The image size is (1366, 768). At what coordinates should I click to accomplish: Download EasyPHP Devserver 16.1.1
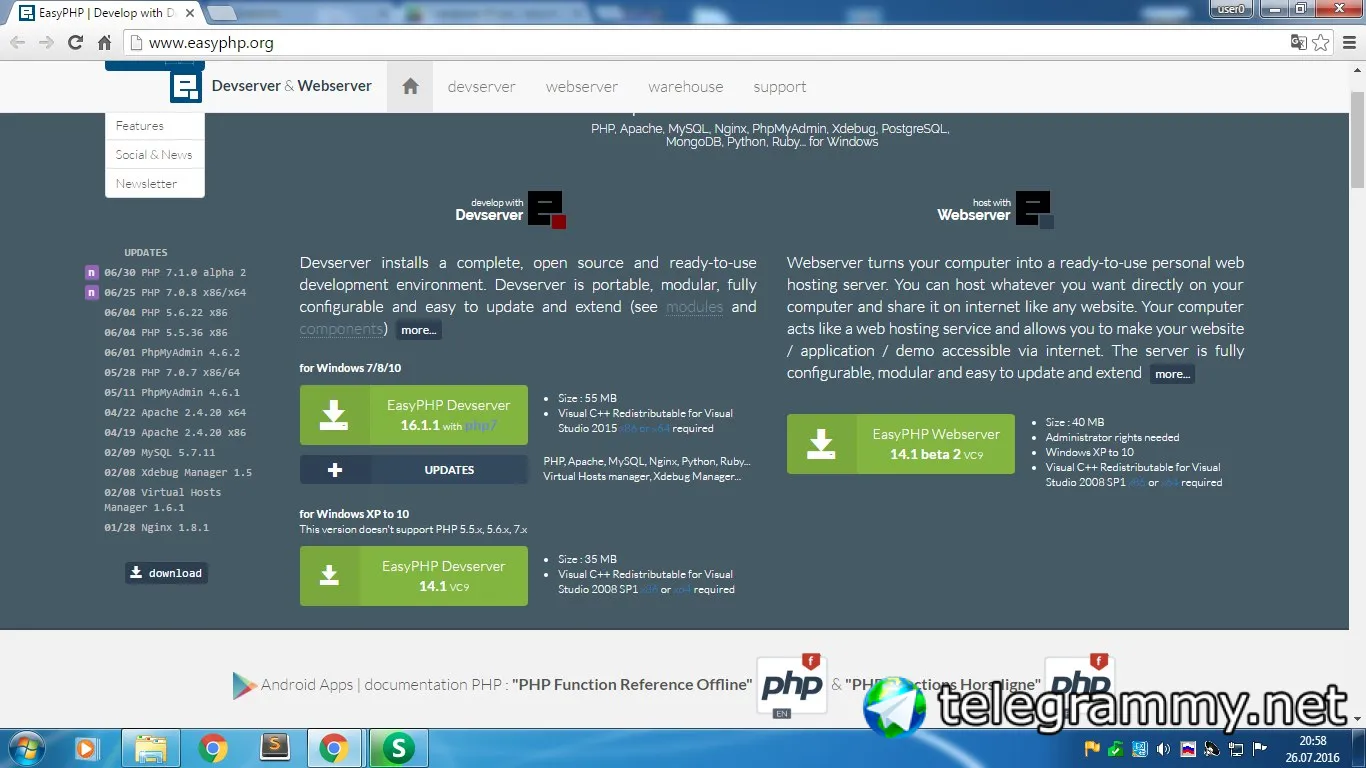click(x=414, y=415)
